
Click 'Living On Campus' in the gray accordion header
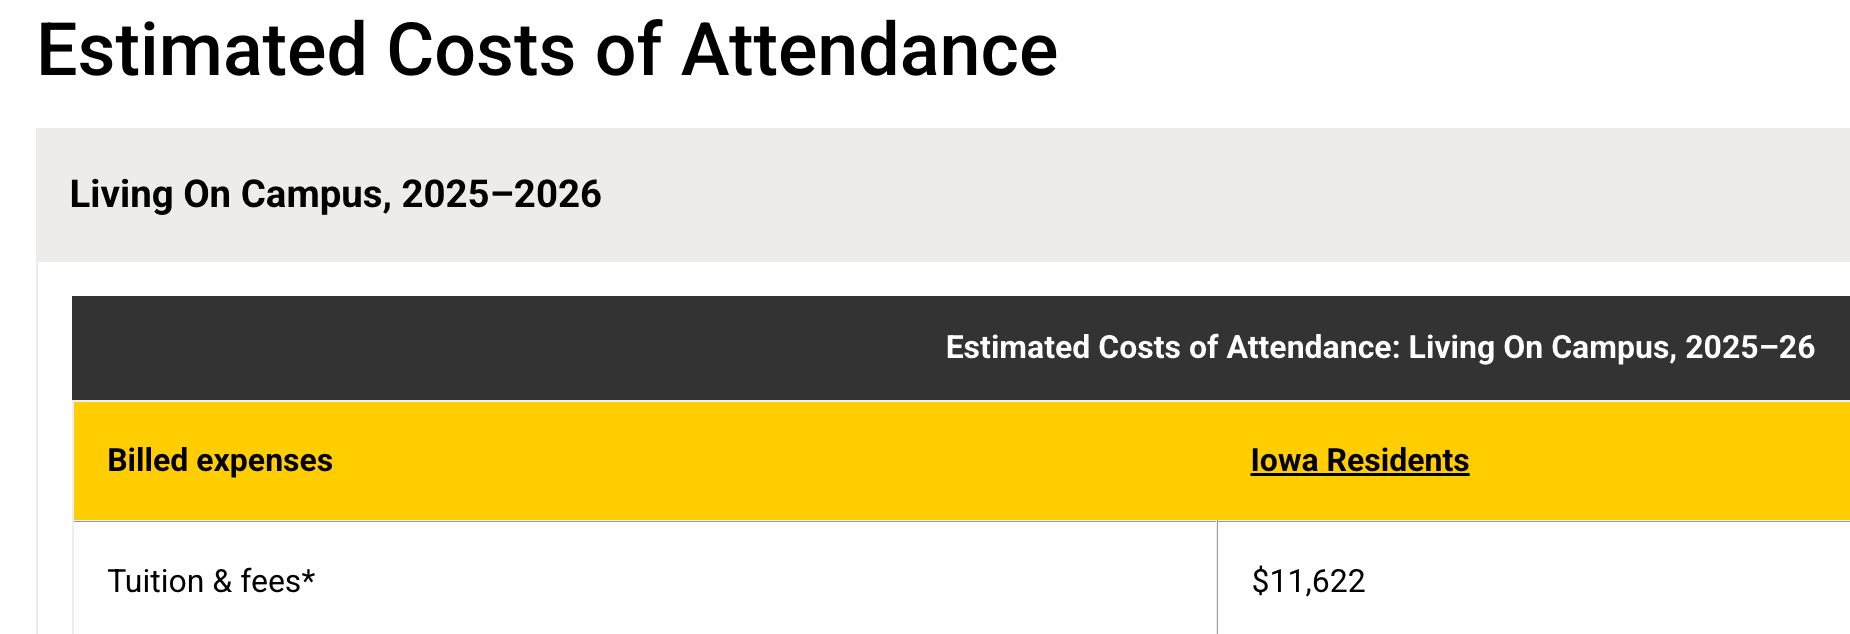[226, 194]
